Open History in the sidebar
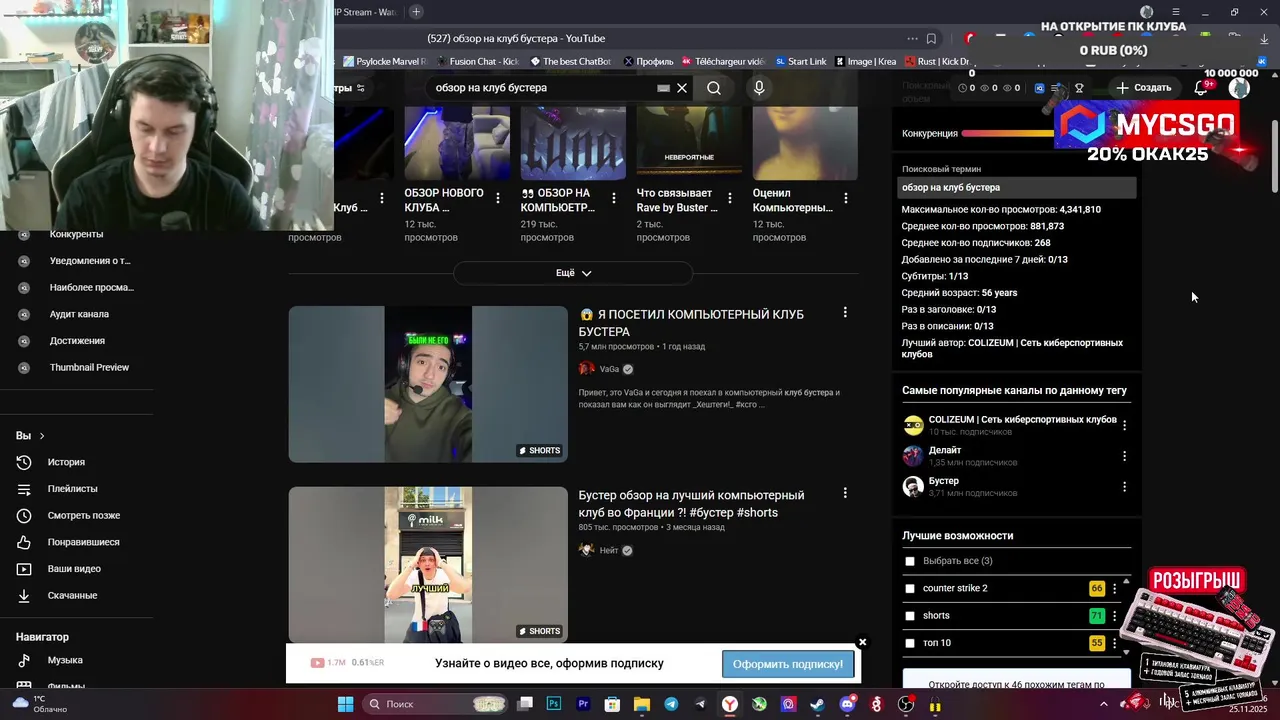Image resolution: width=1280 pixels, height=720 pixels. click(66, 462)
